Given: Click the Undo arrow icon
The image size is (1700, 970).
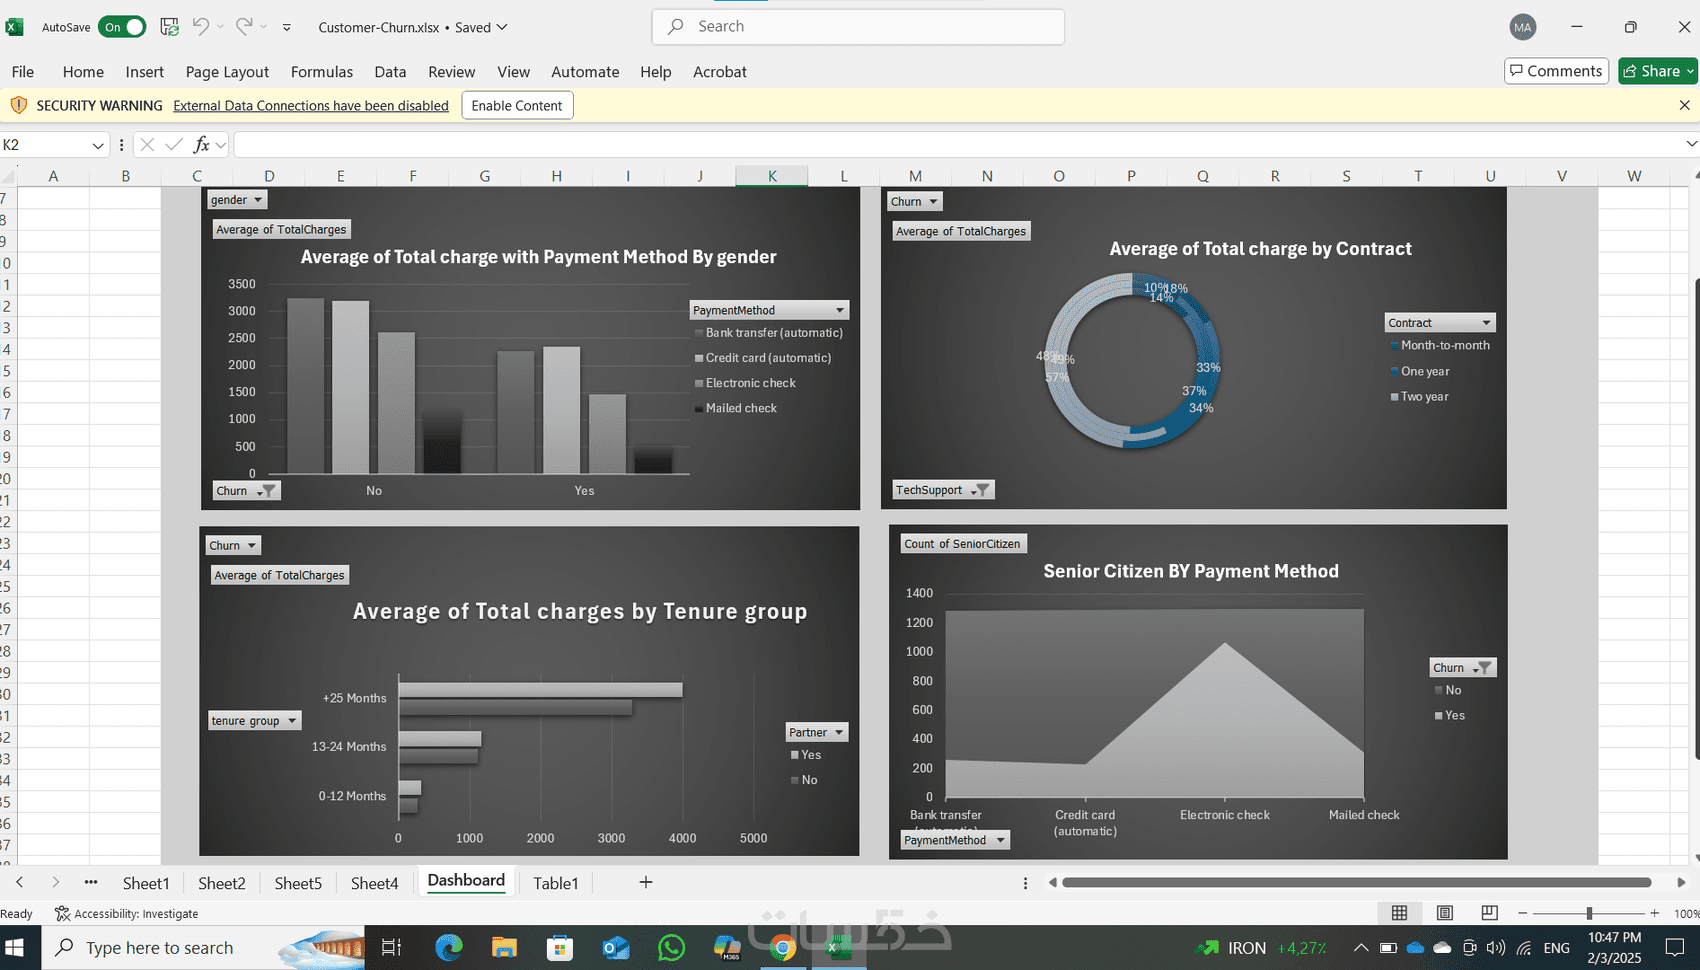Looking at the screenshot, I should point(200,27).
